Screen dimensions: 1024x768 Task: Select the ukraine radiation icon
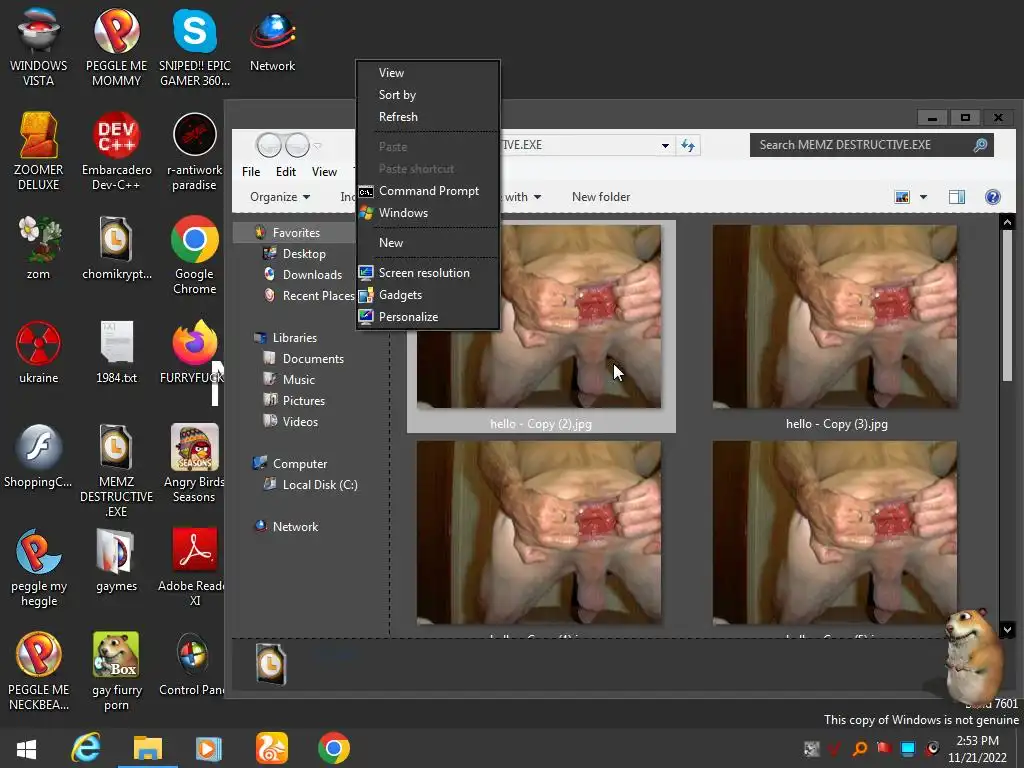pyautogui.click(x=39, y=352)
